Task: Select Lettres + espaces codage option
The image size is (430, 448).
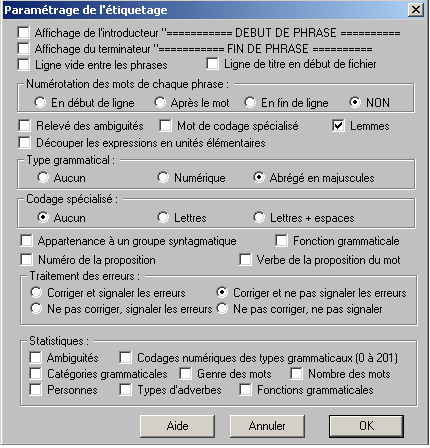Action: [x=259, y=217]
